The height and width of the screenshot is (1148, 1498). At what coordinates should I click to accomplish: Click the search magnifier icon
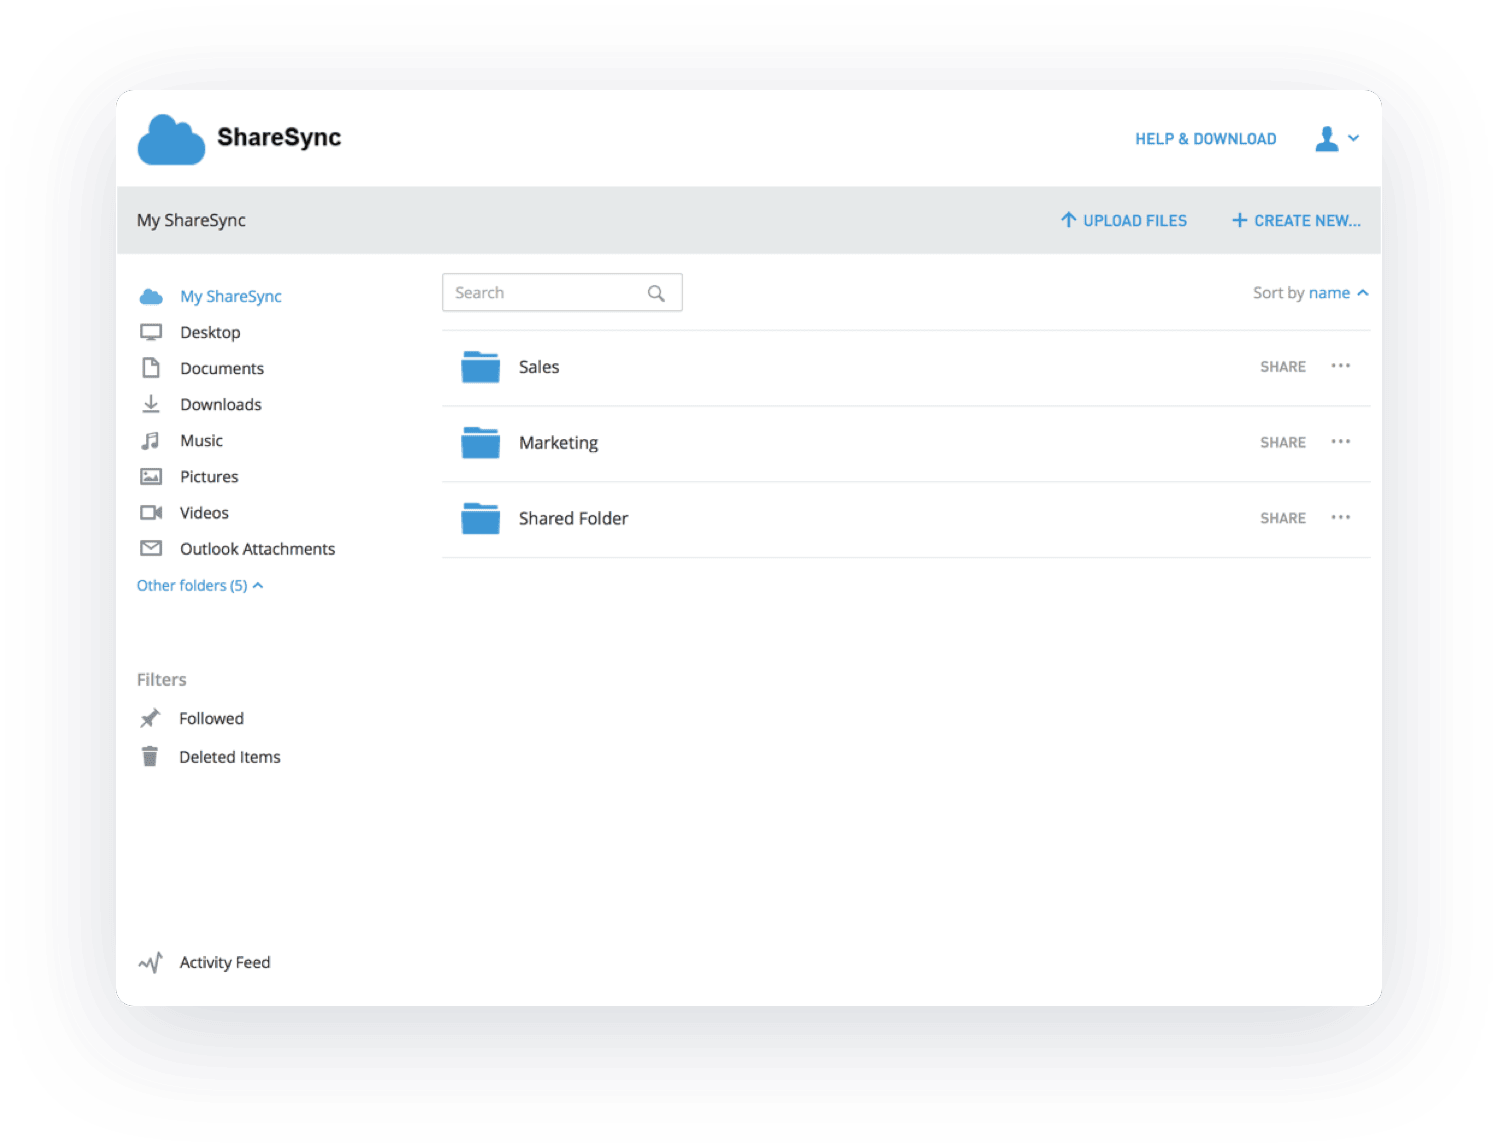pos(656,293)
